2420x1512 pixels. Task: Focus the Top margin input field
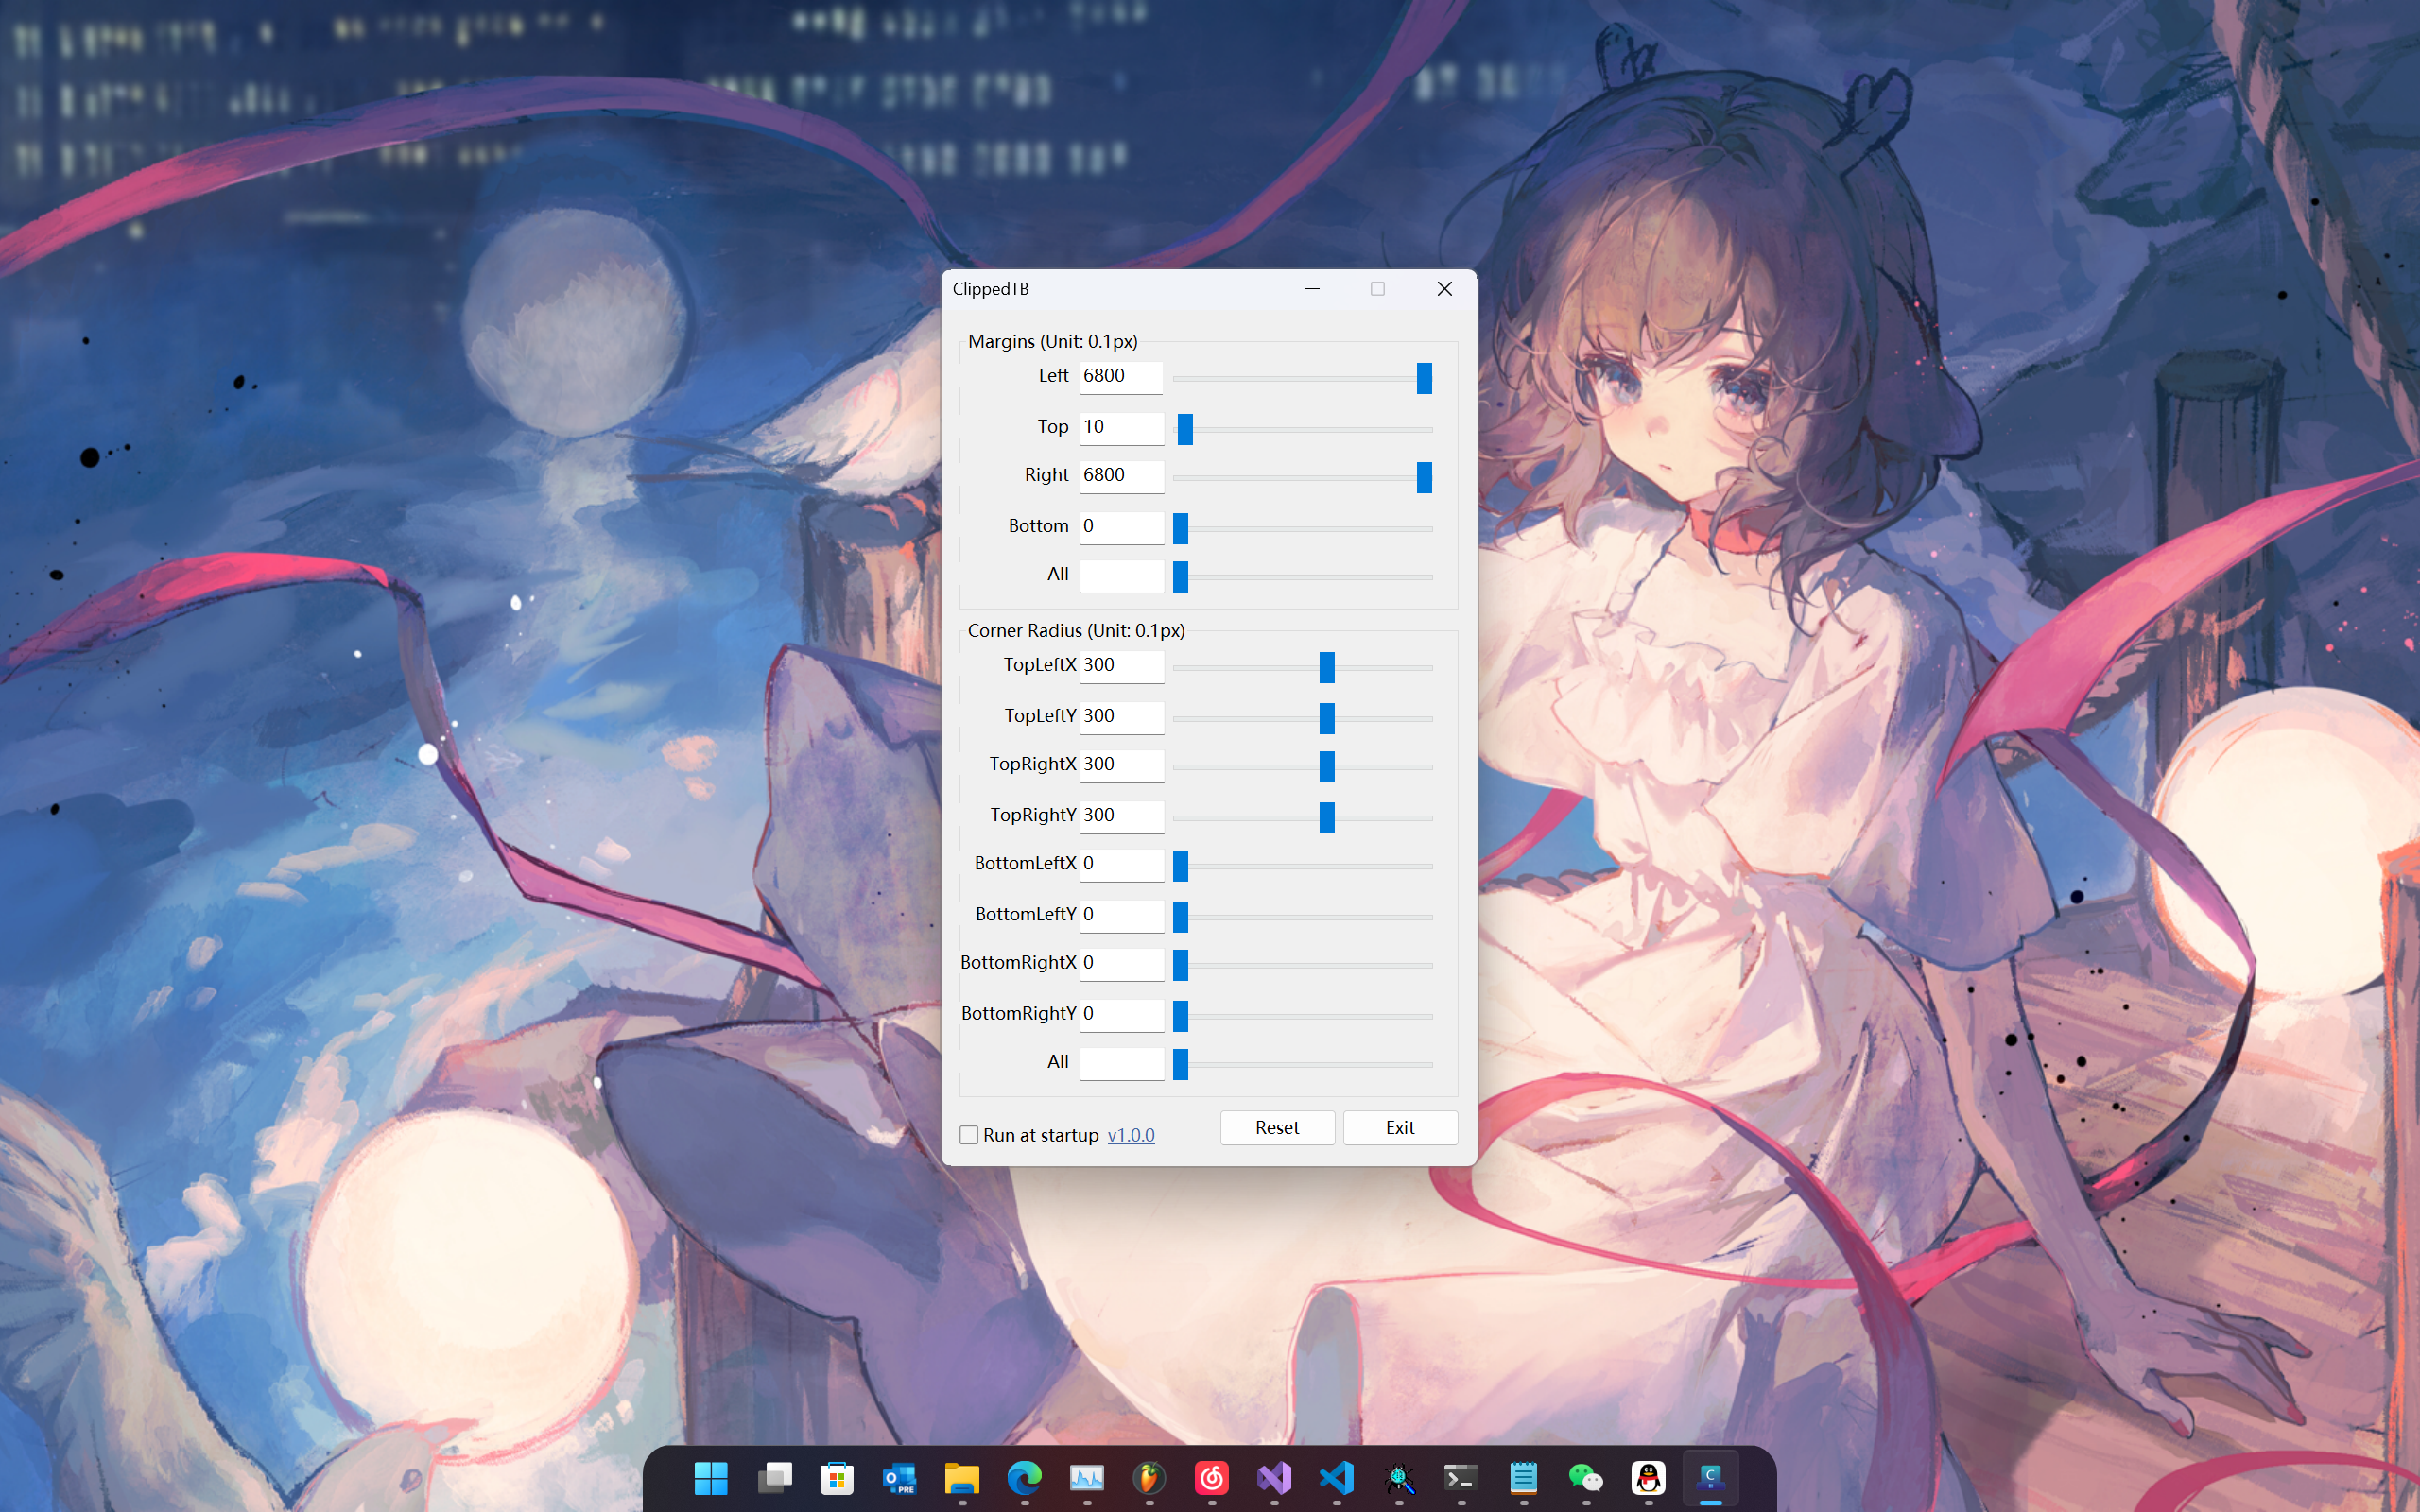[x=1121, y=428]
